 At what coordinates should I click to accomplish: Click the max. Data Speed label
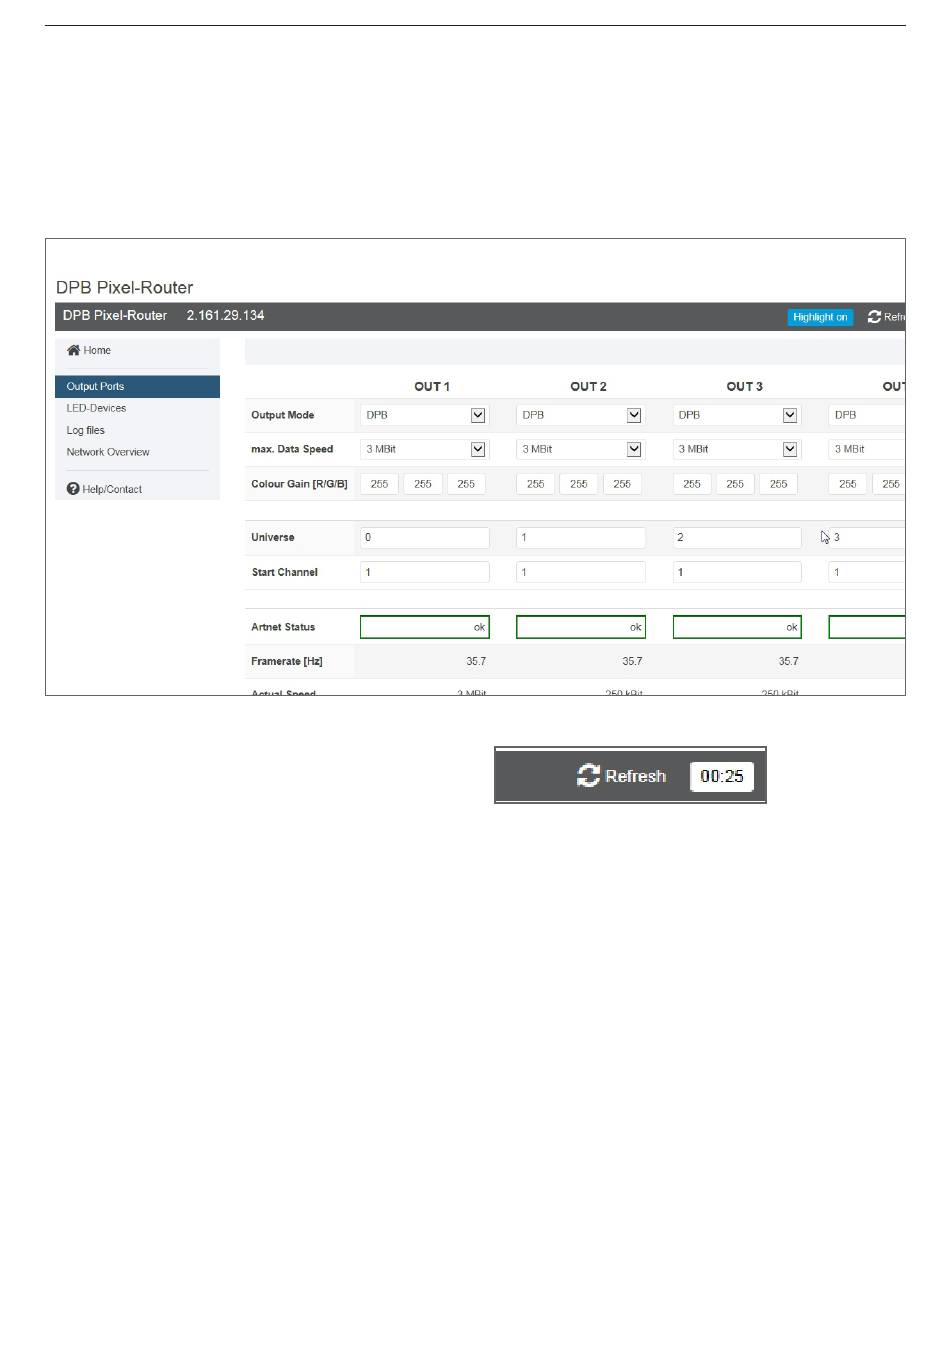(x=292, y=449)
